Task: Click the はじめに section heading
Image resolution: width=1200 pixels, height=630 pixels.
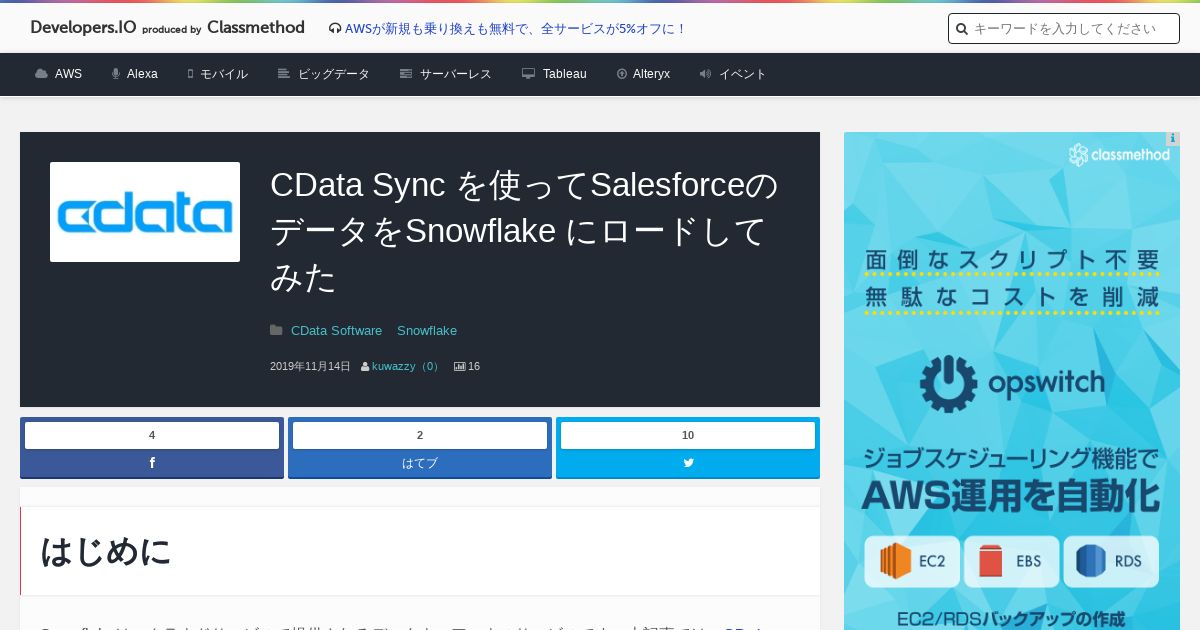Action: click(106, 552)
